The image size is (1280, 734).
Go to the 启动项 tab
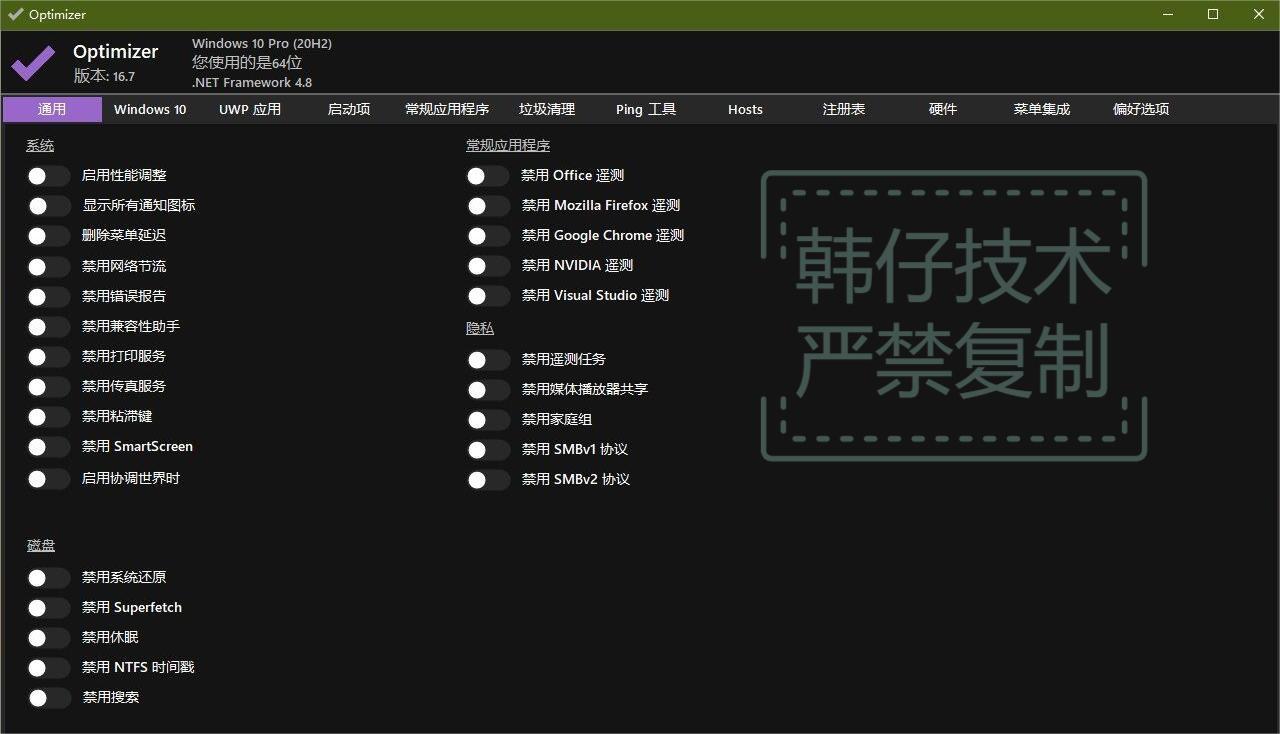[349, 109]
